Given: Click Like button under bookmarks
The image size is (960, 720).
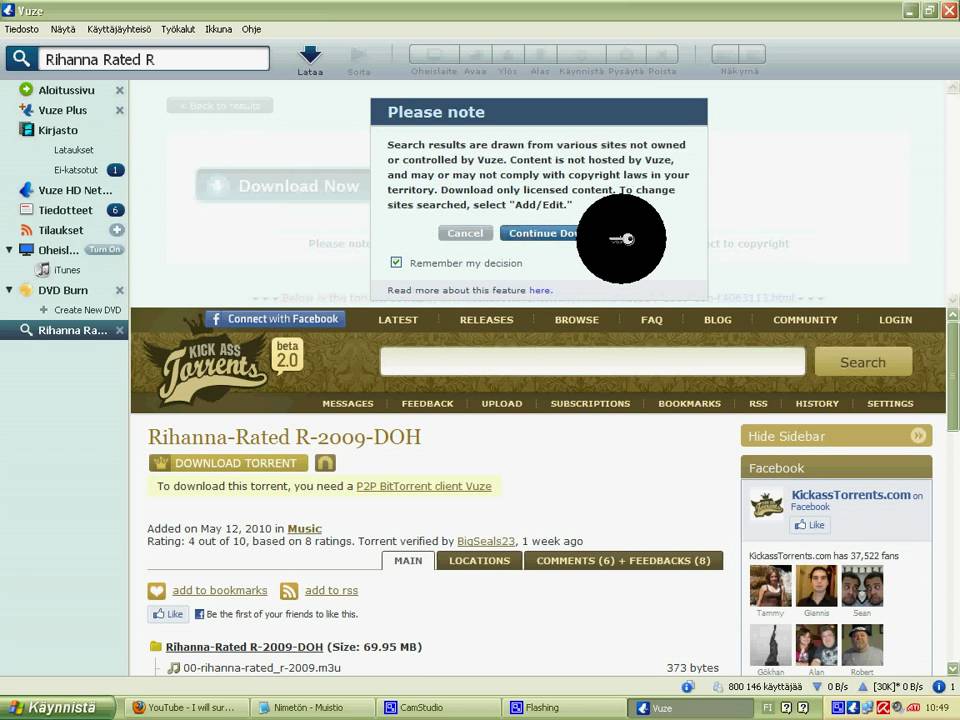Looking at the screenshot, I should click(168, 614).
